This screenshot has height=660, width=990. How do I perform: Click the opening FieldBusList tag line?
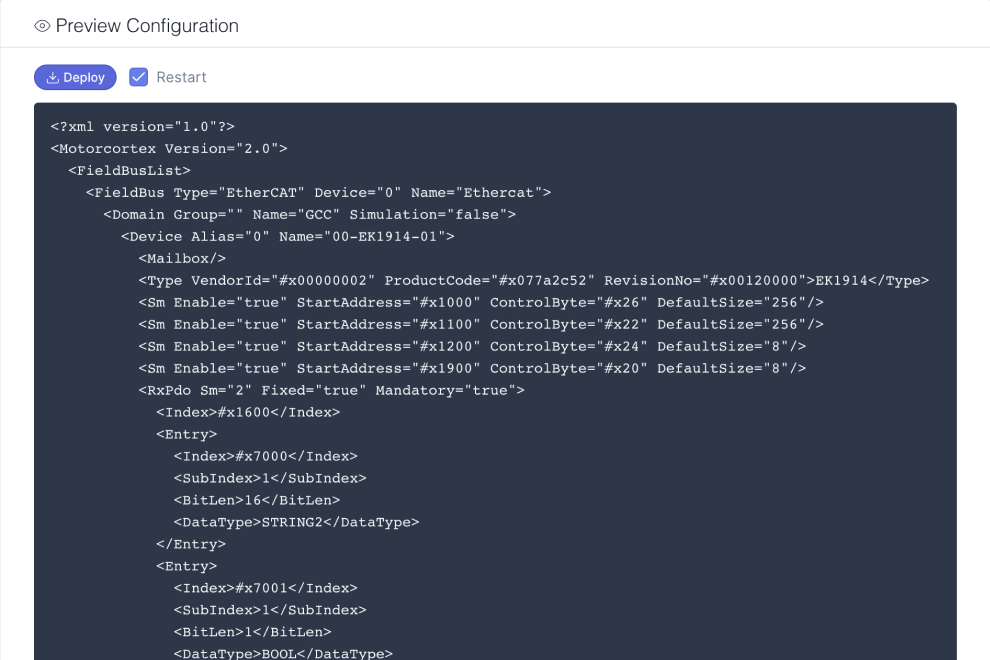pyautogui.click(x=129, y=171)
